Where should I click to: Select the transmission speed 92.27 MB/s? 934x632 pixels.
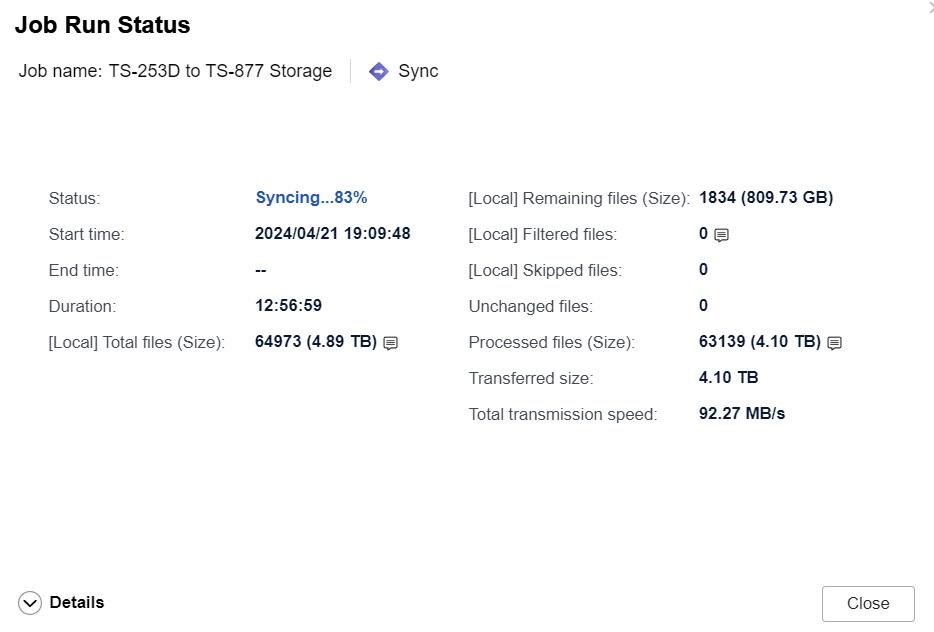tap(741, 413)
